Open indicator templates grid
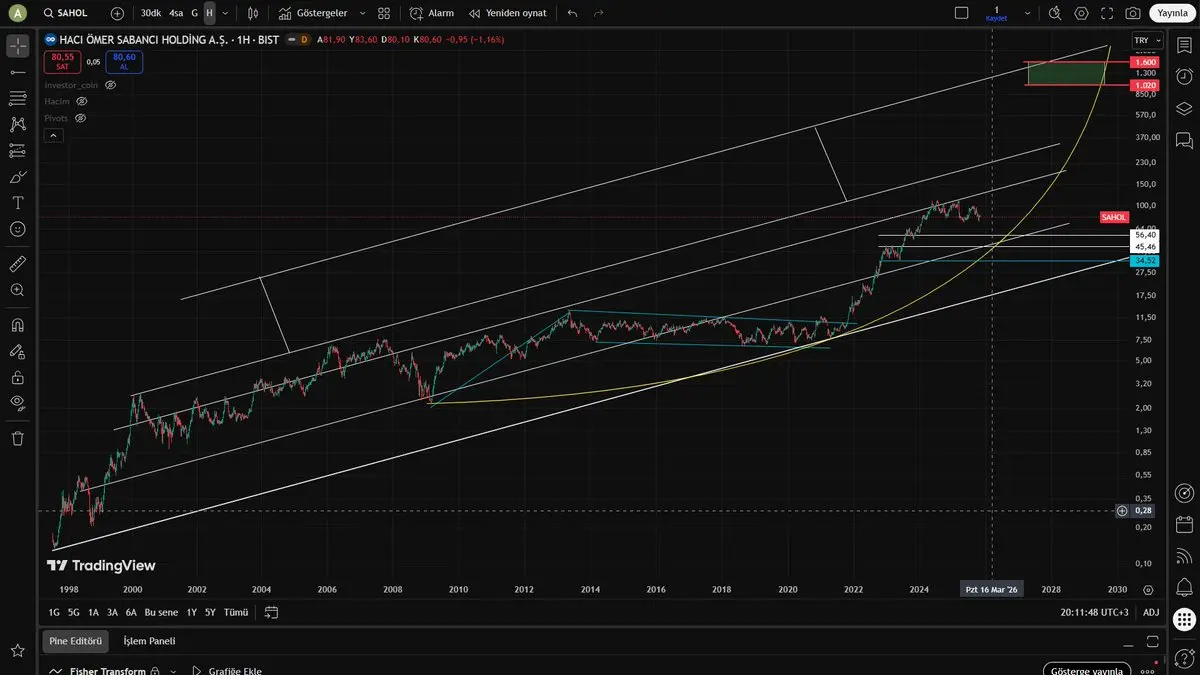1200x675 pixels. tap(384, 13)
